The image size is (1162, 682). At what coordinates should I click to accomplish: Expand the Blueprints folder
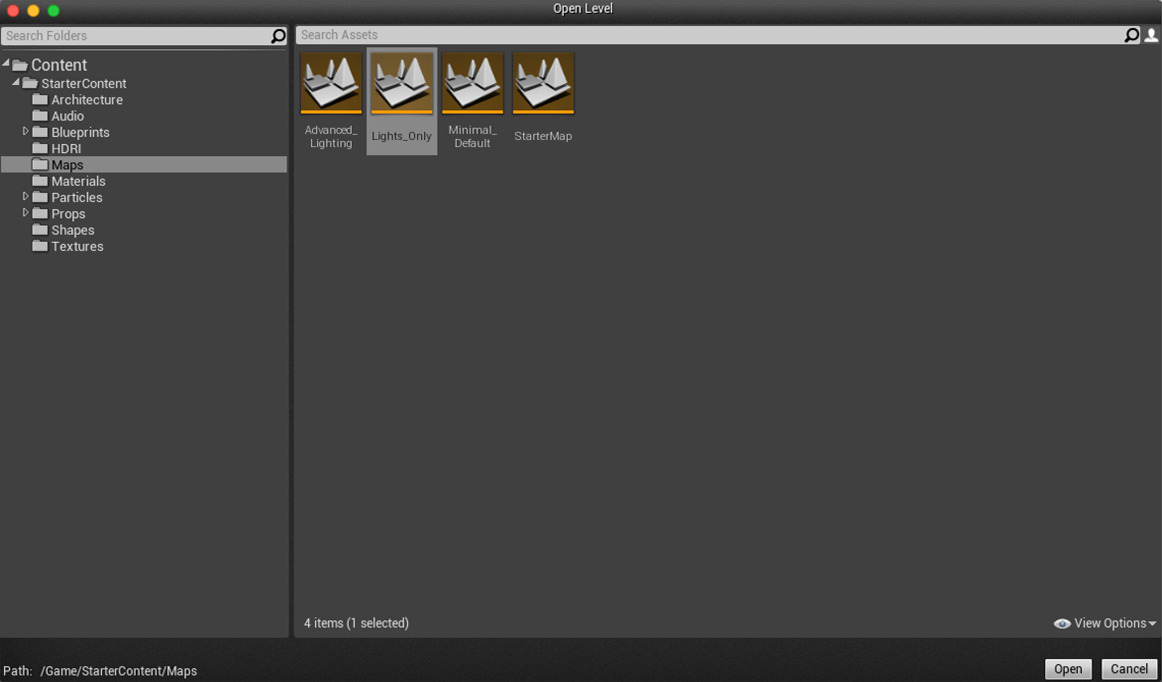pyautogui.click(x=26, y=131)
